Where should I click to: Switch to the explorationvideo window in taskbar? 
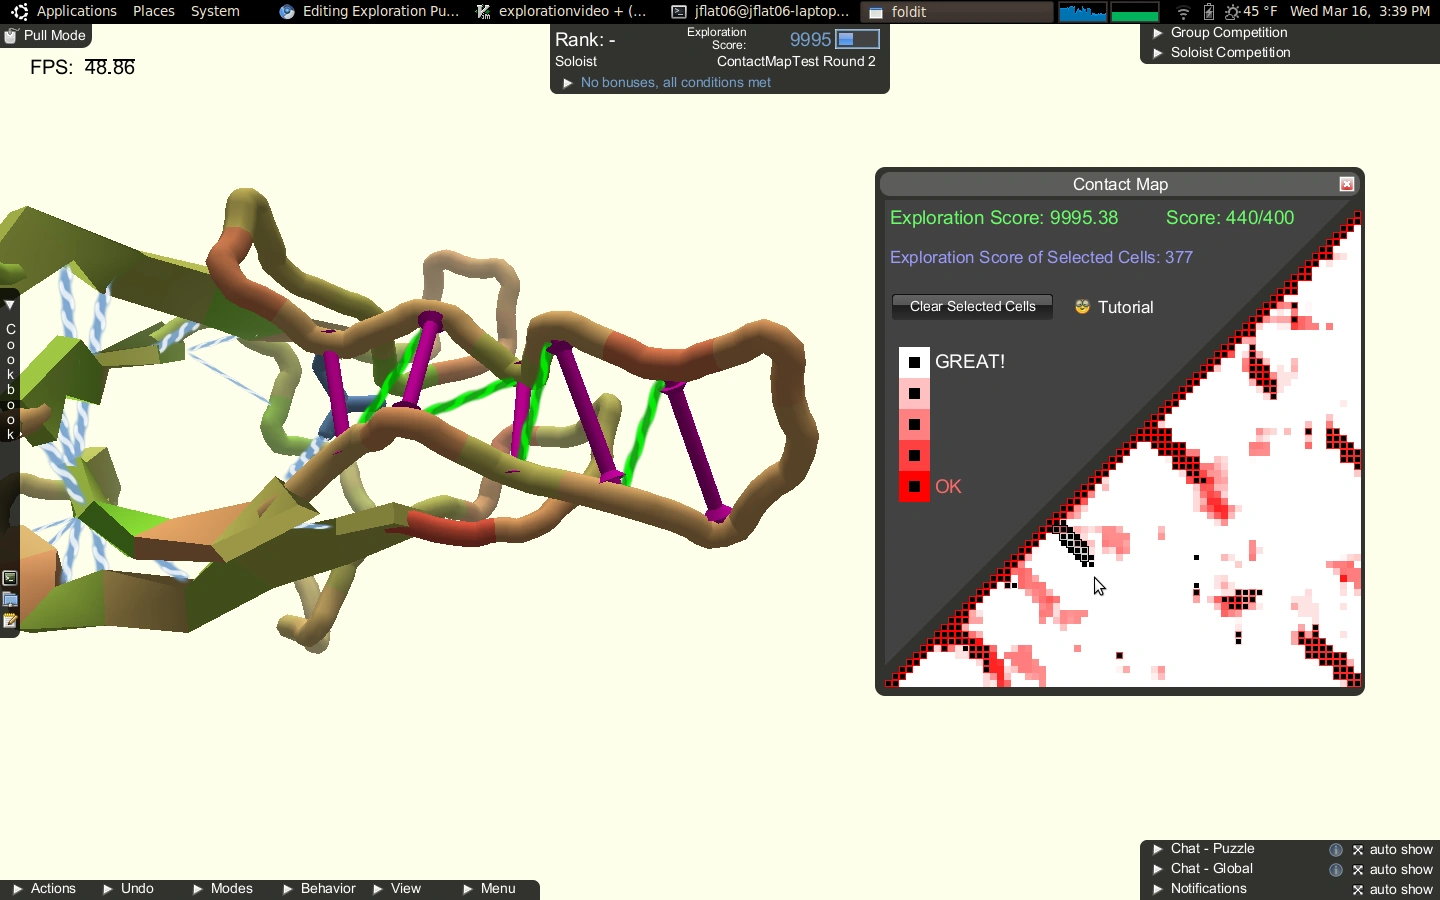[x=562, y=12]
